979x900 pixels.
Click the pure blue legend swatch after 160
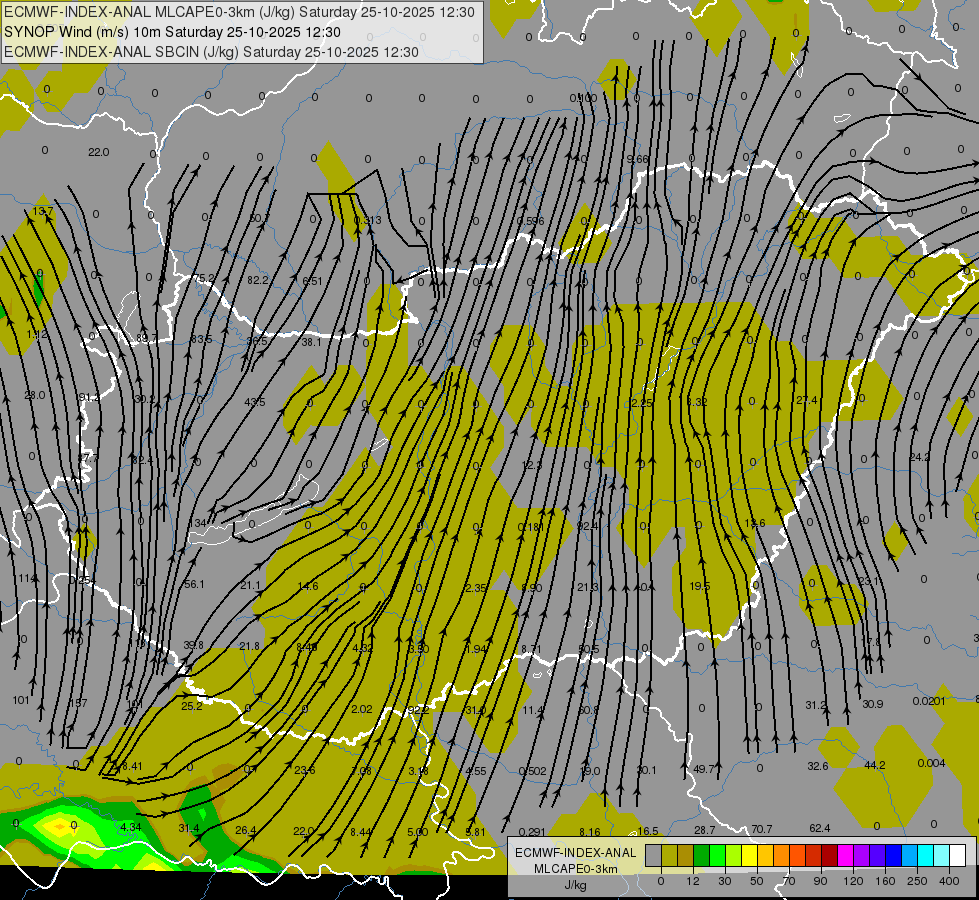point(893,855)
